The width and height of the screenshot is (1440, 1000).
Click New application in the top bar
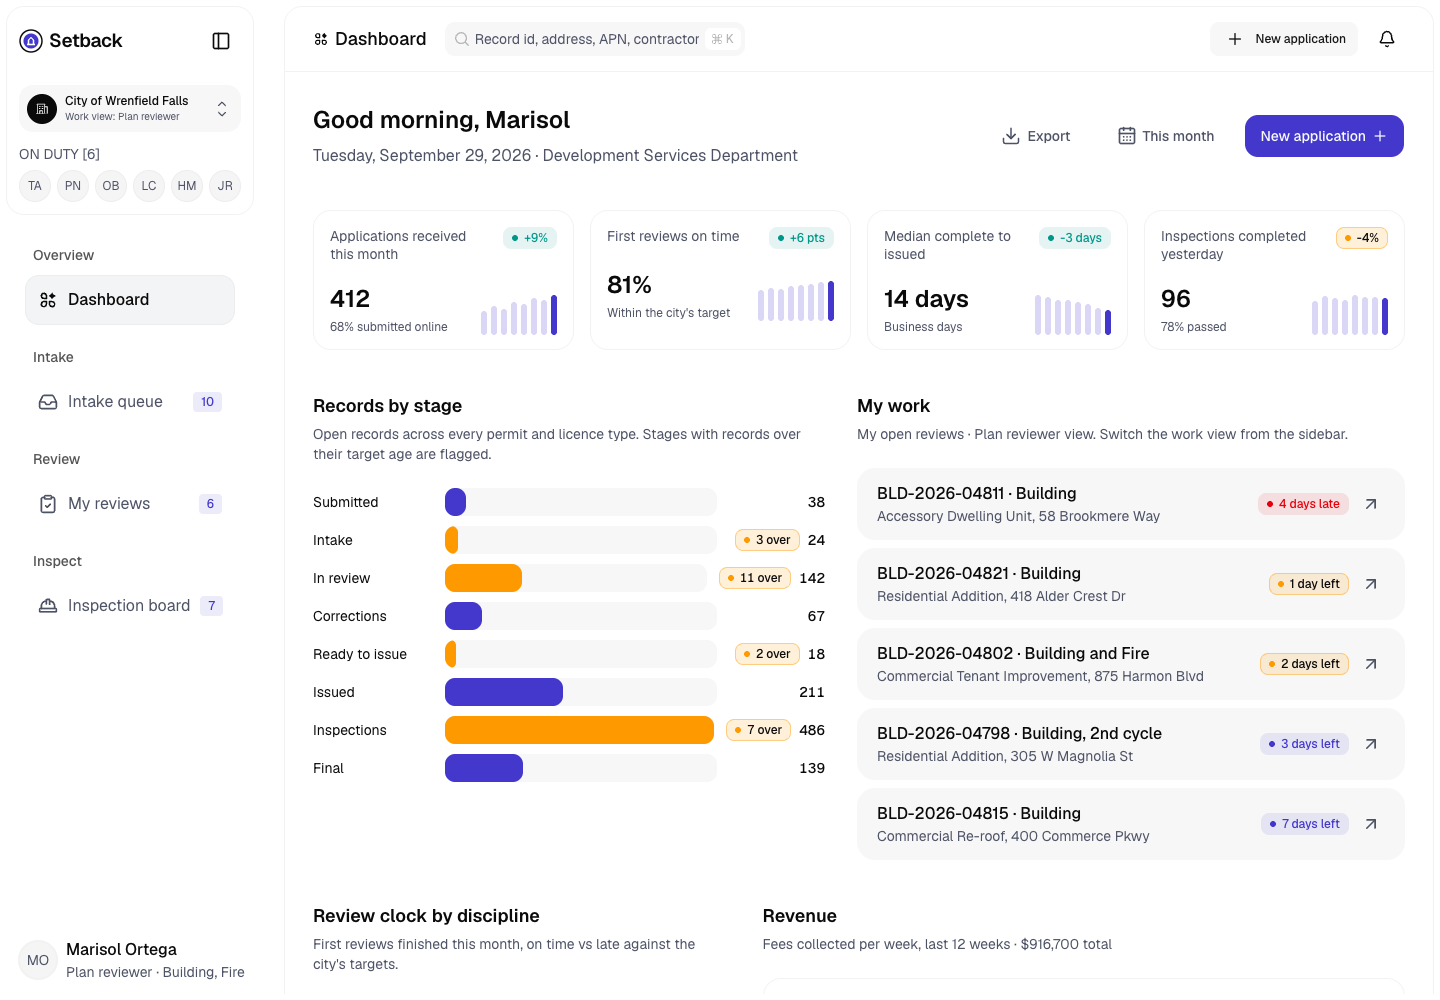[1284, 39]
